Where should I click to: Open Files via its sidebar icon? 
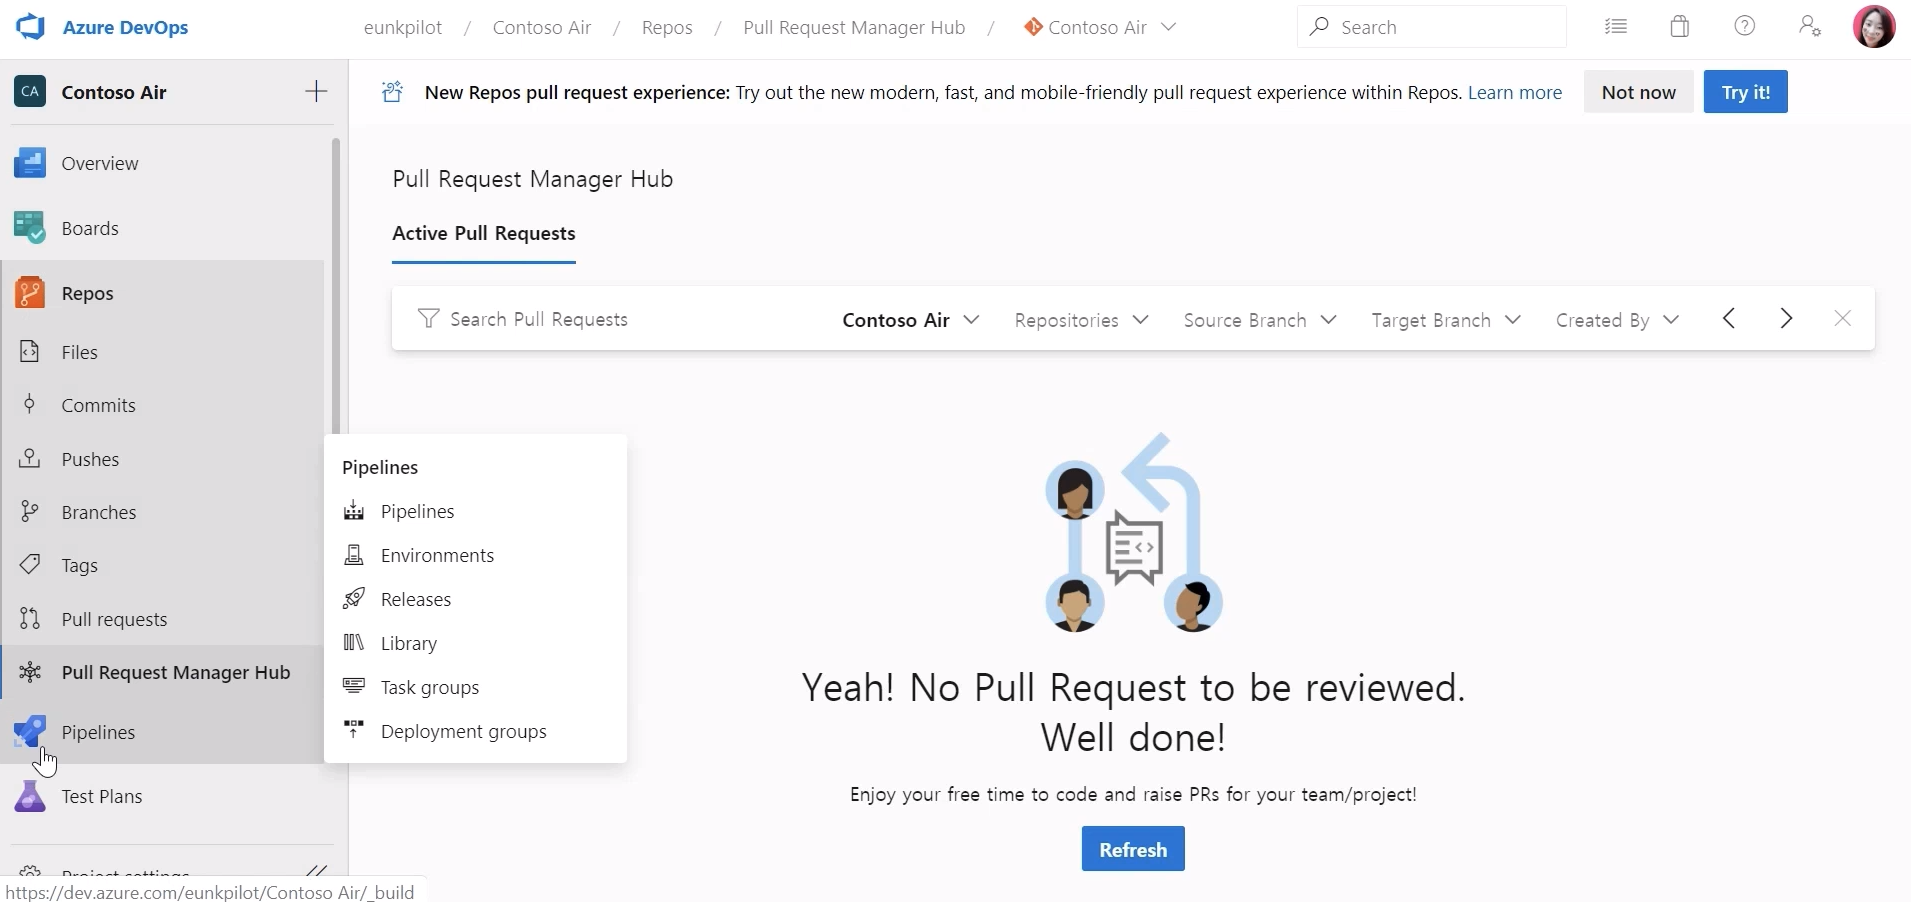(x=30, y=352)
